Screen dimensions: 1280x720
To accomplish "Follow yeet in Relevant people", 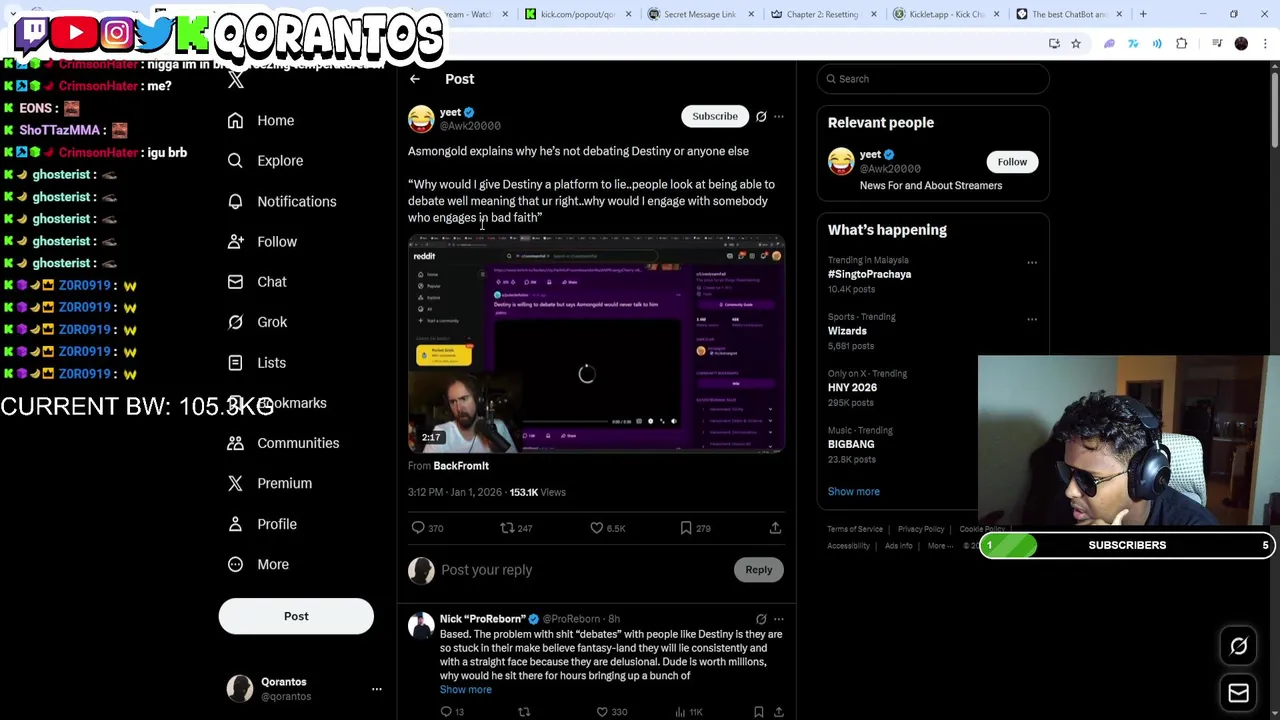I will click(1012, 162).
